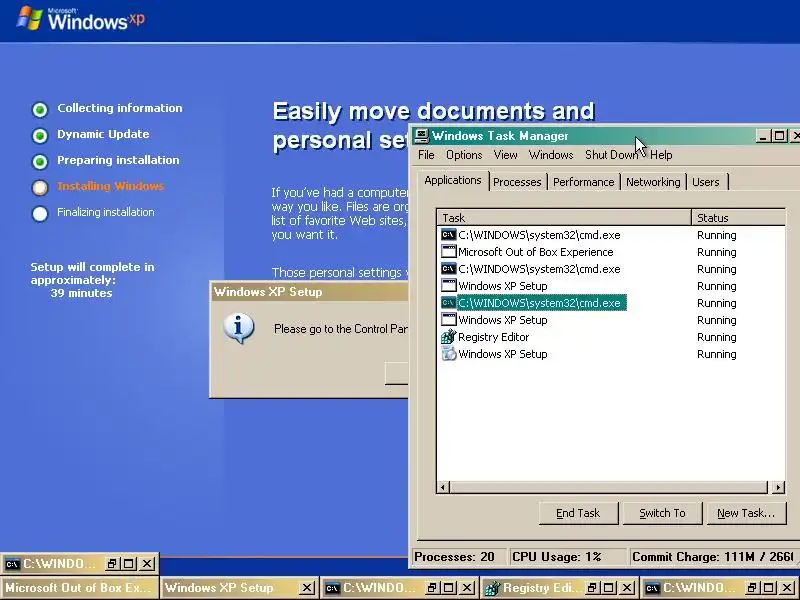Close the minimized Registry Editor window
This screenshot has width=800, height=600.
click(x=627, y=588)
